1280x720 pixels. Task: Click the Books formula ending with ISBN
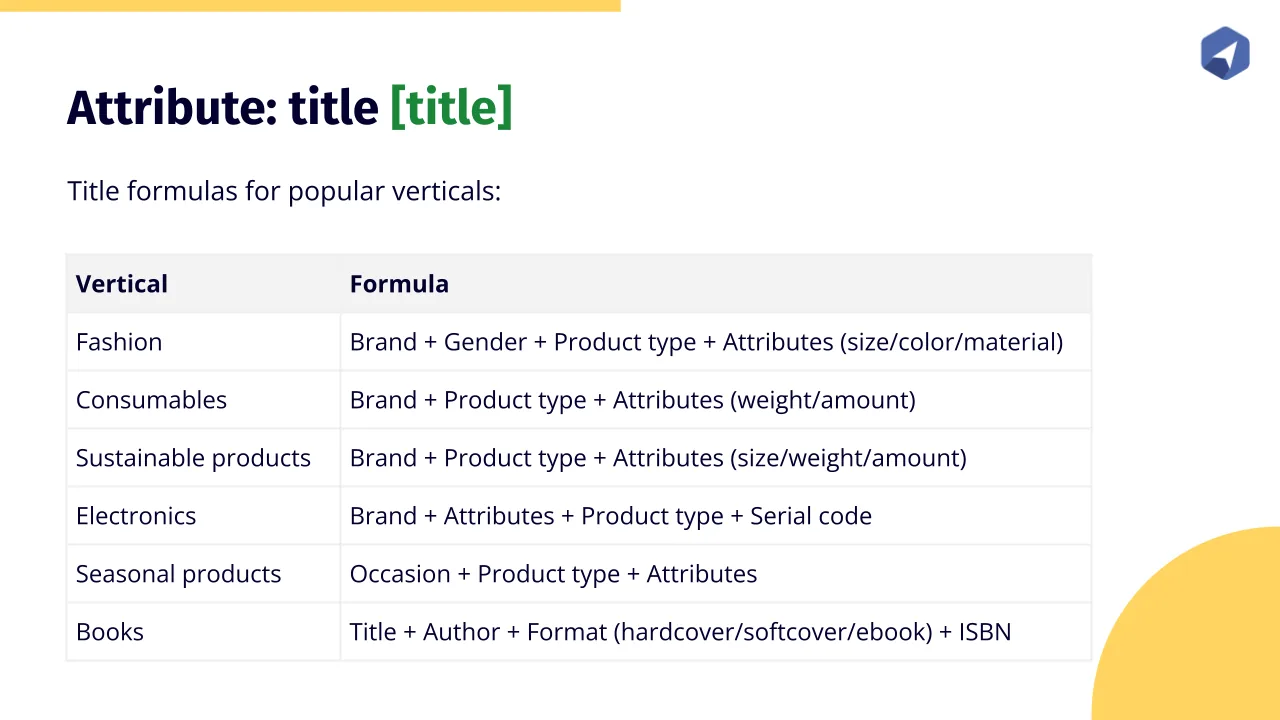[x=680, y=632]
